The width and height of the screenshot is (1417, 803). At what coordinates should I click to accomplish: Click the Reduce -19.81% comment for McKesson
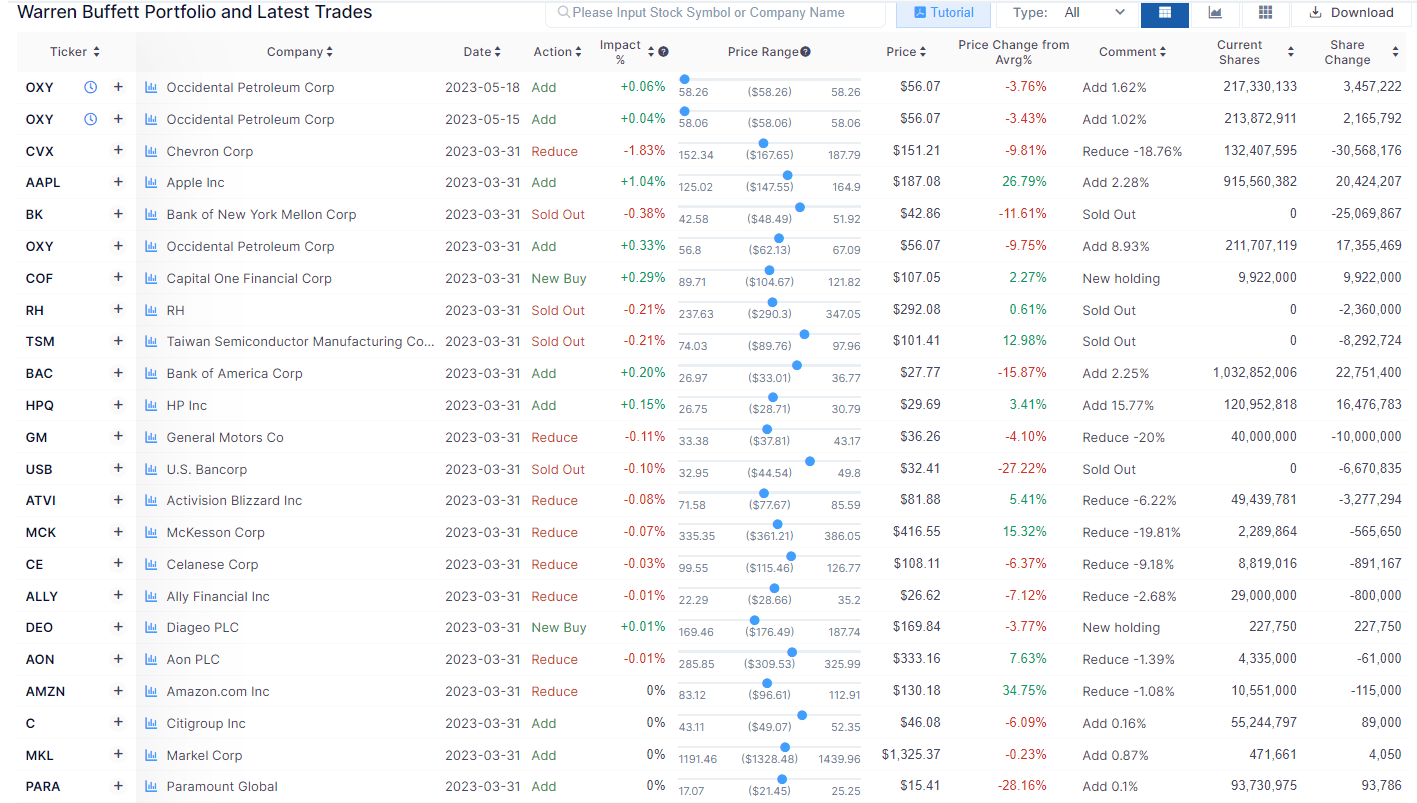[1131, 532]
